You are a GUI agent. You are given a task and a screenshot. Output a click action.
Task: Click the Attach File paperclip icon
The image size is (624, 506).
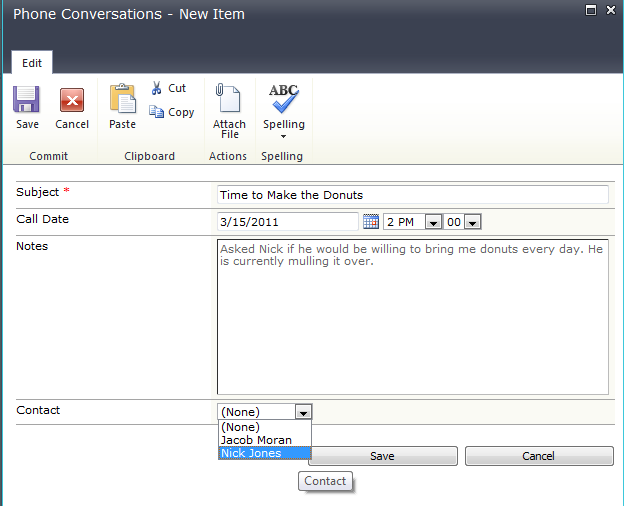[x=228, y=98]
